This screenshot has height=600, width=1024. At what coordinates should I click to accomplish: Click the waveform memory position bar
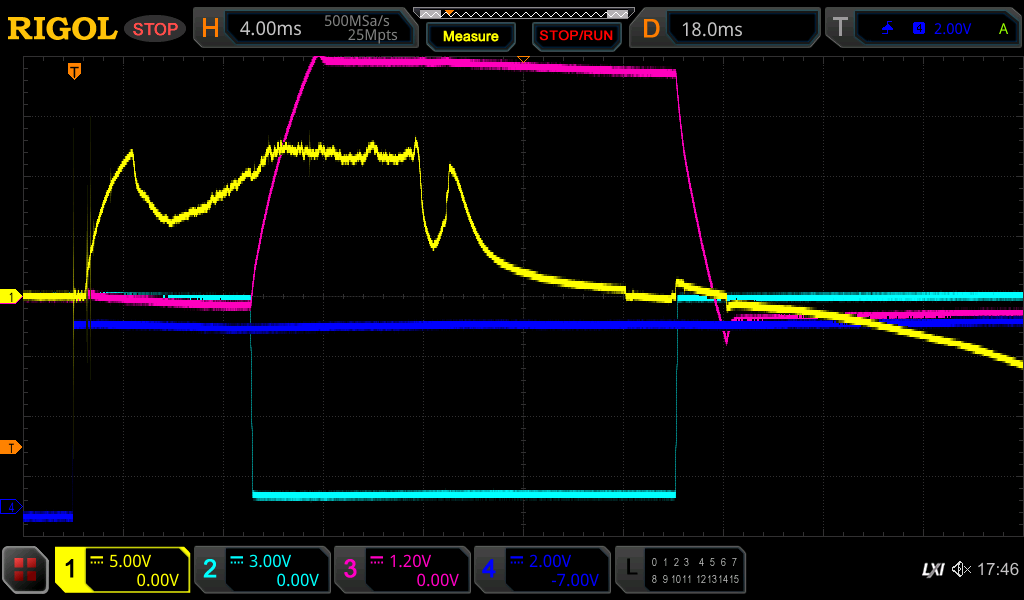(523, 13)
